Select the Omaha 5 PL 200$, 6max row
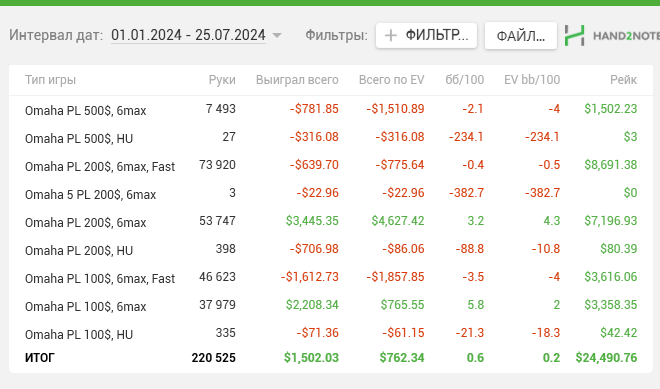Screen dimensions: 660x389 click(x=331, y=193)
